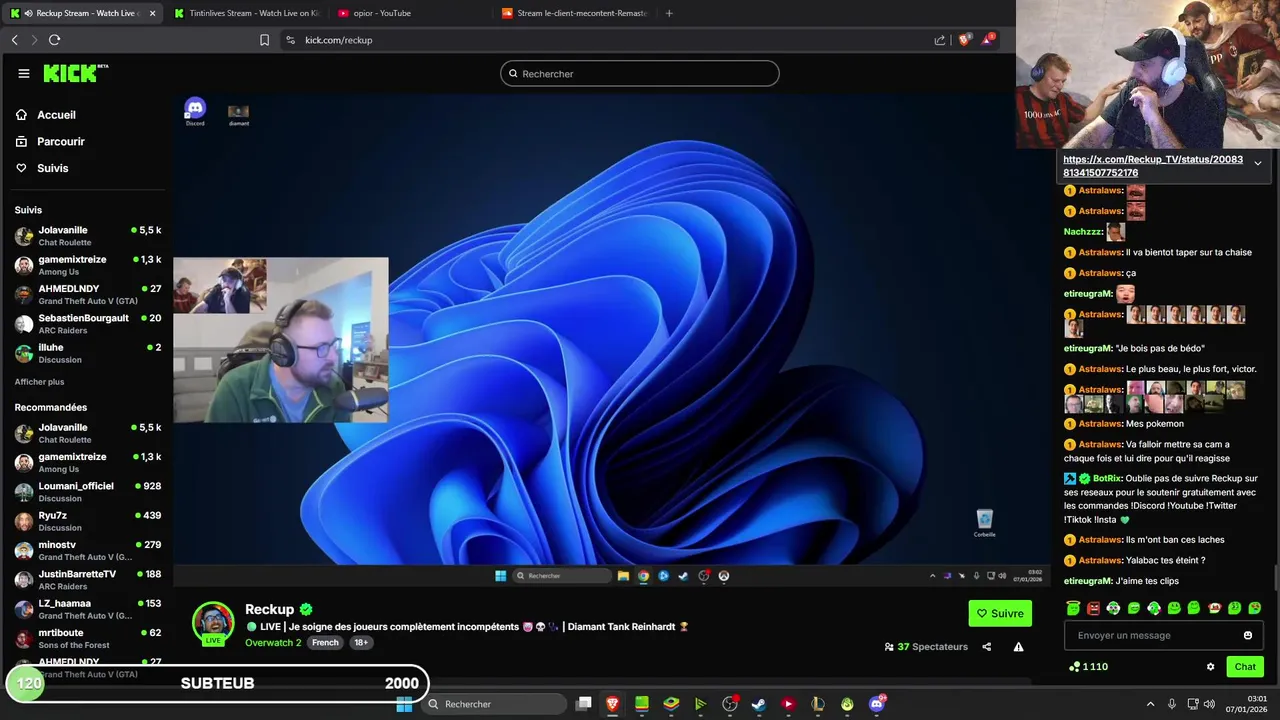Open mrtiboute recommended channel
Viewport: 1280px width, 720px height.
88,638
